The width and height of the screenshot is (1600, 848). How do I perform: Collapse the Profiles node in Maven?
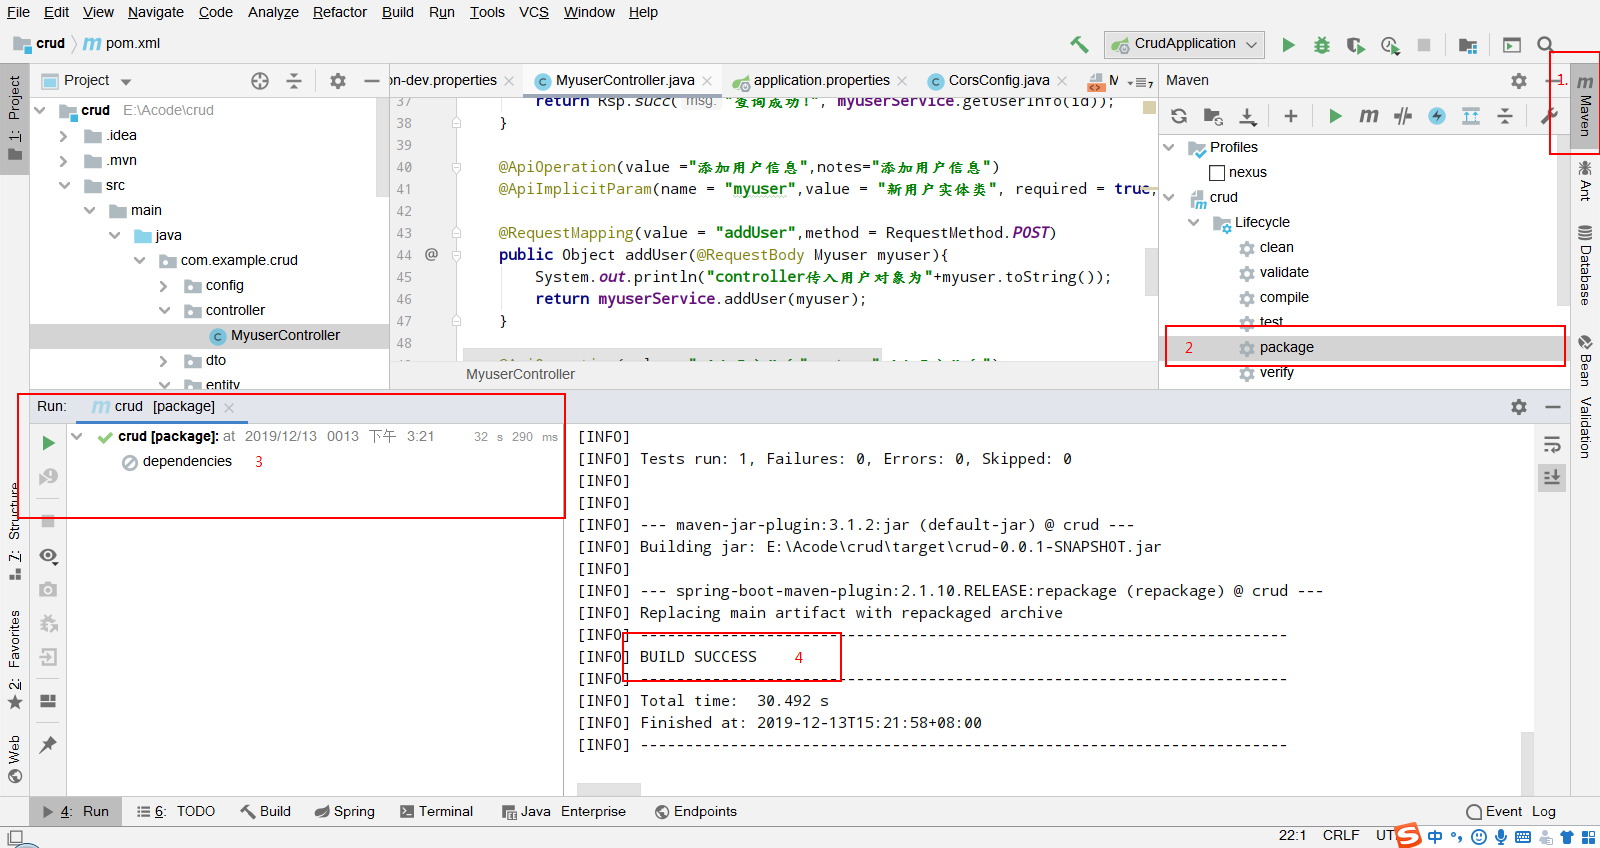pos(1169,147)
